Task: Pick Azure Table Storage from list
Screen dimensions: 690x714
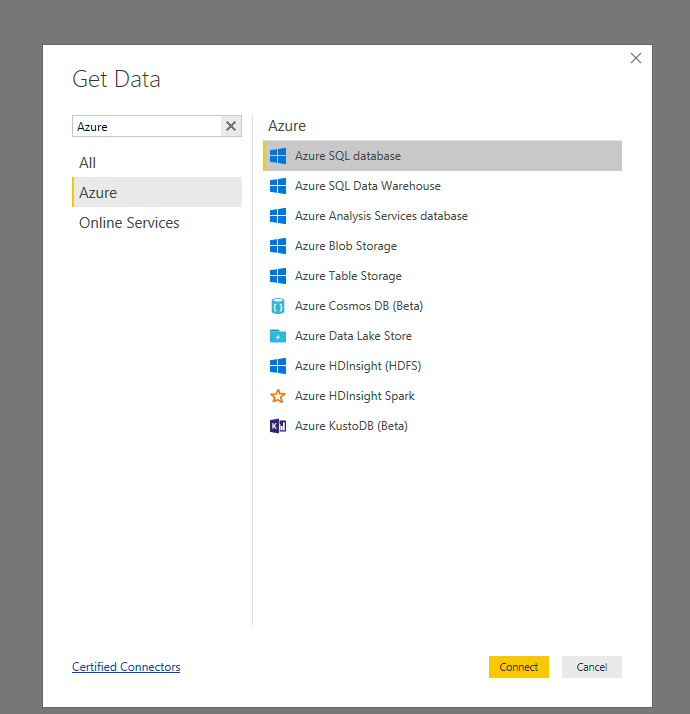Action: coord(442,276)
